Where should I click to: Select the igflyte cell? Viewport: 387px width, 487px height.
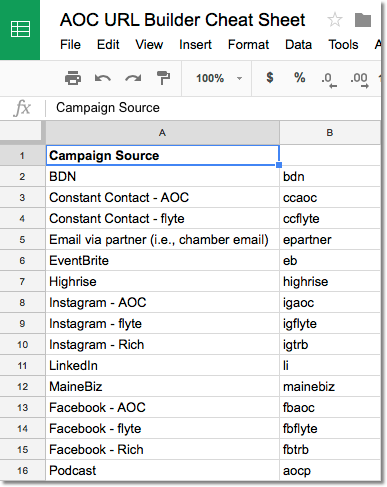pos(330,323)
